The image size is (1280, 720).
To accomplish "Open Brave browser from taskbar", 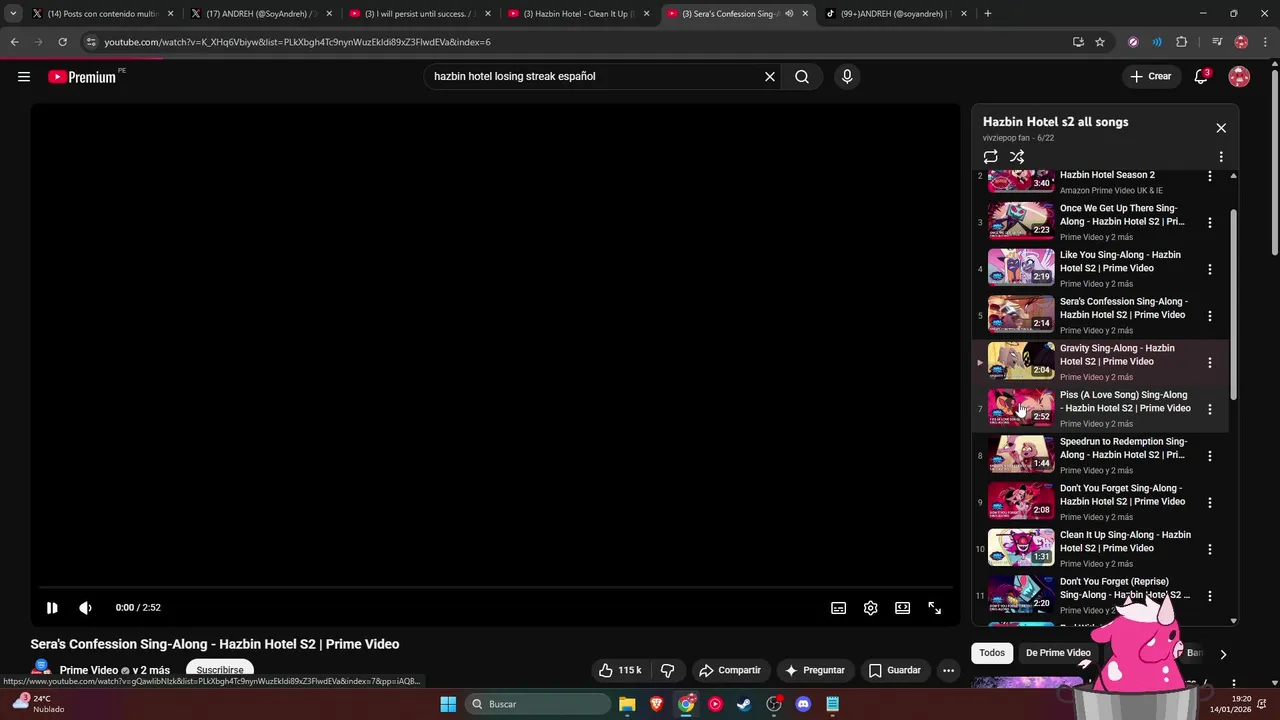I will [x=657, y=704].
